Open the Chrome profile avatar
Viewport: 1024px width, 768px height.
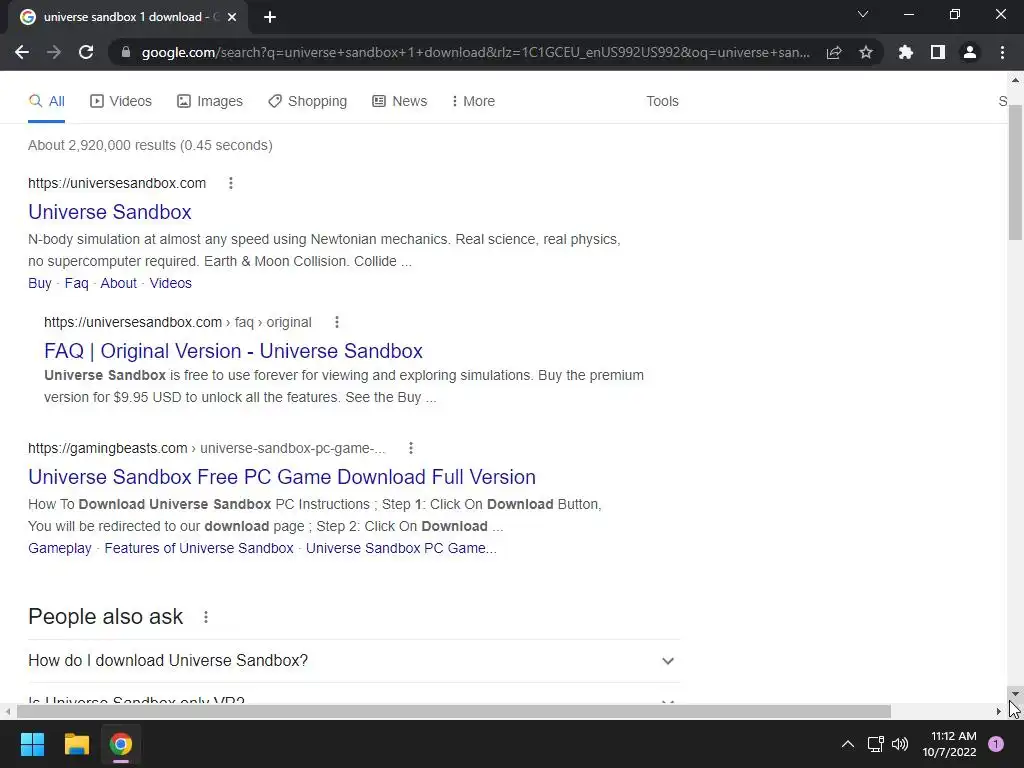pos(970,52)
